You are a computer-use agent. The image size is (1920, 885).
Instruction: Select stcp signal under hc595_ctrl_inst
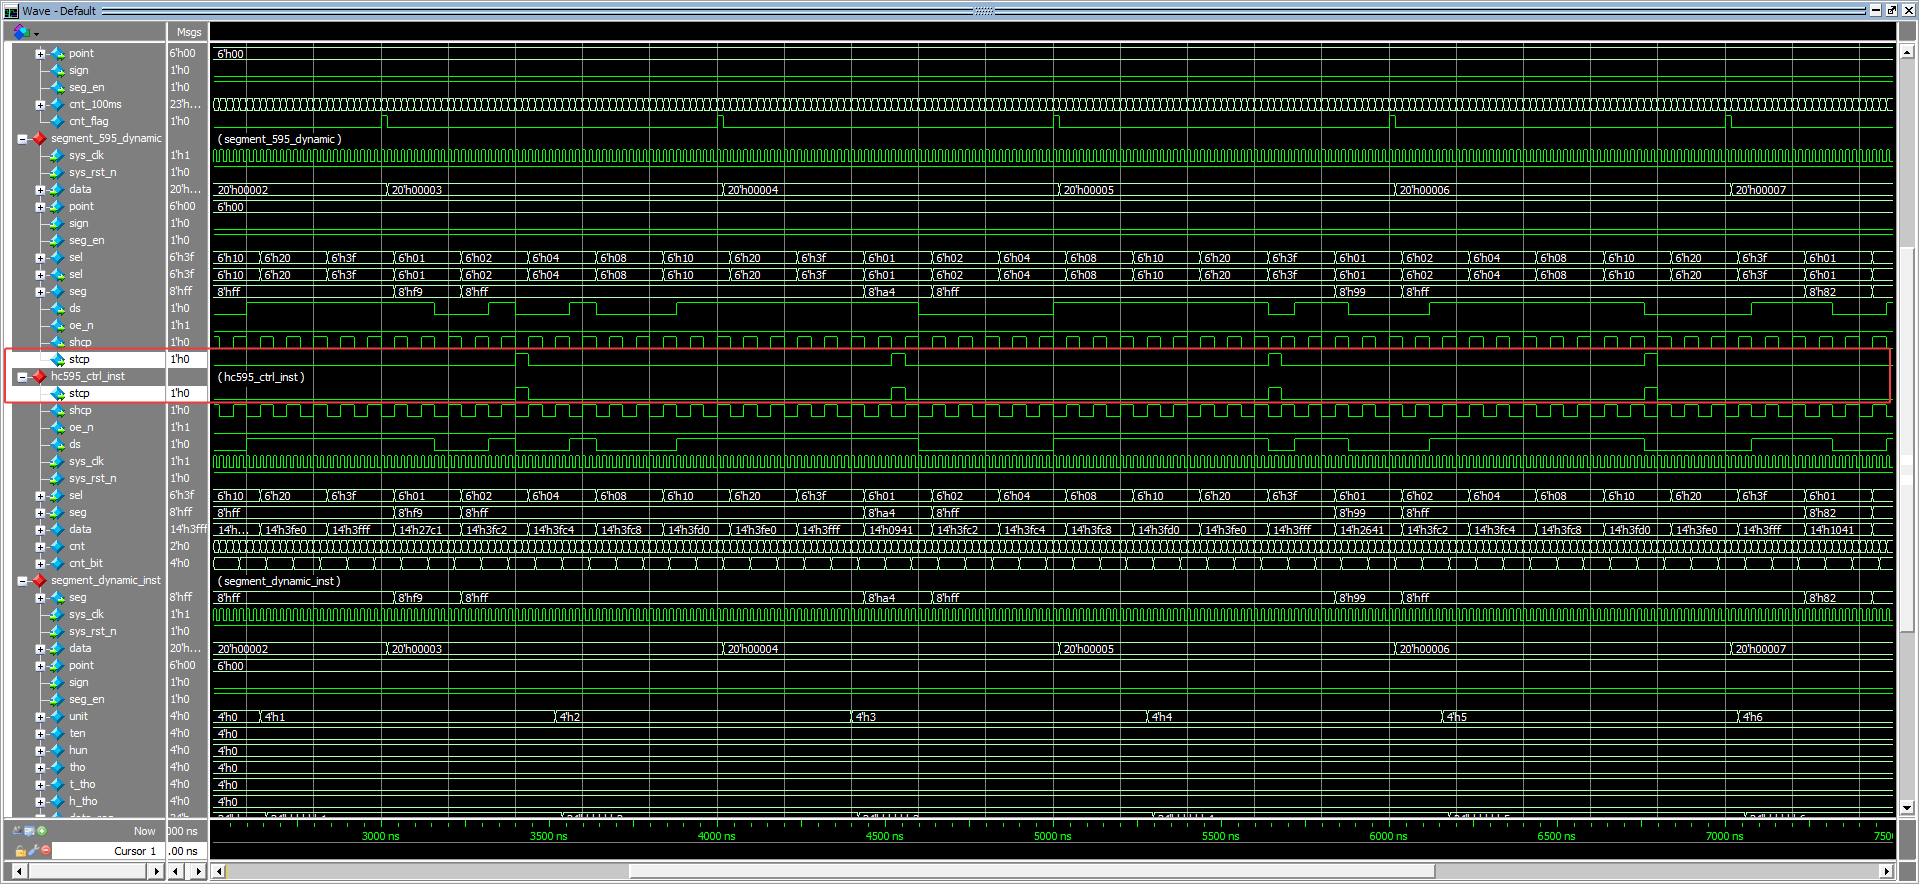(x=79, y=393)
